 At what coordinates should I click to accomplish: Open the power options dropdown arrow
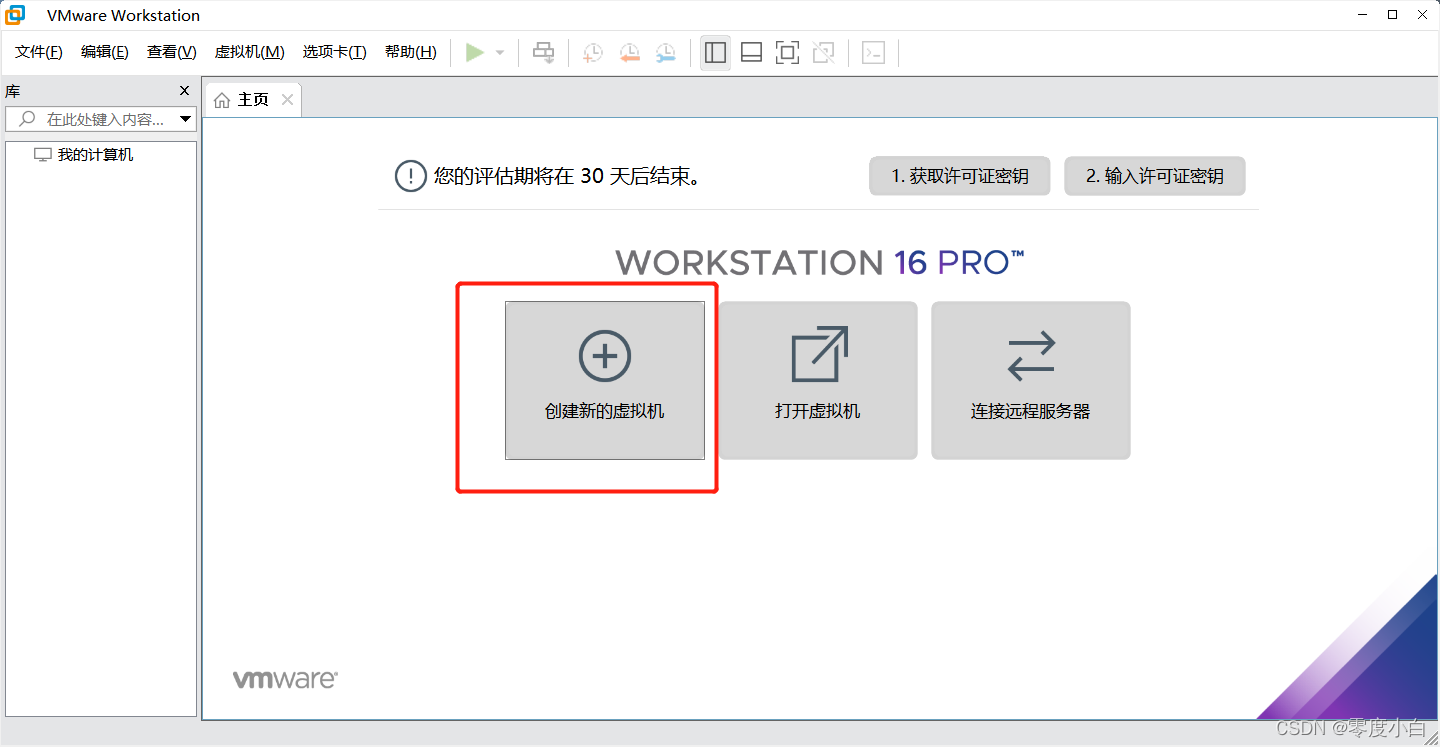pyautogui.click(x=500, y=53)
